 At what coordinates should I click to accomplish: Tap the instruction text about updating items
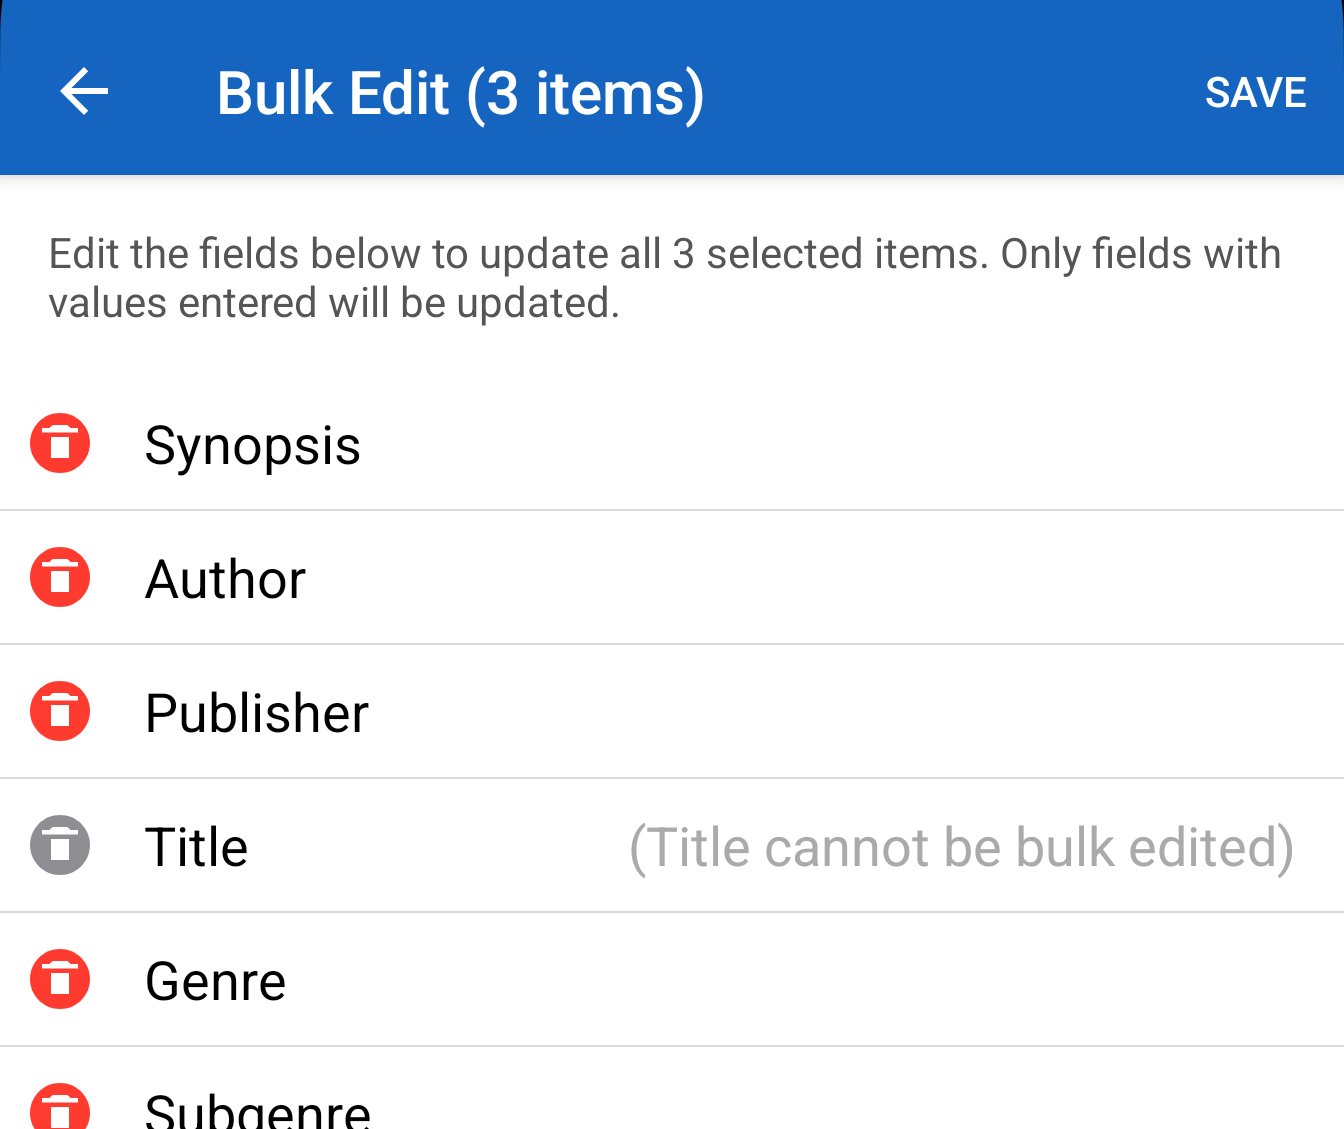click(664, 278)
